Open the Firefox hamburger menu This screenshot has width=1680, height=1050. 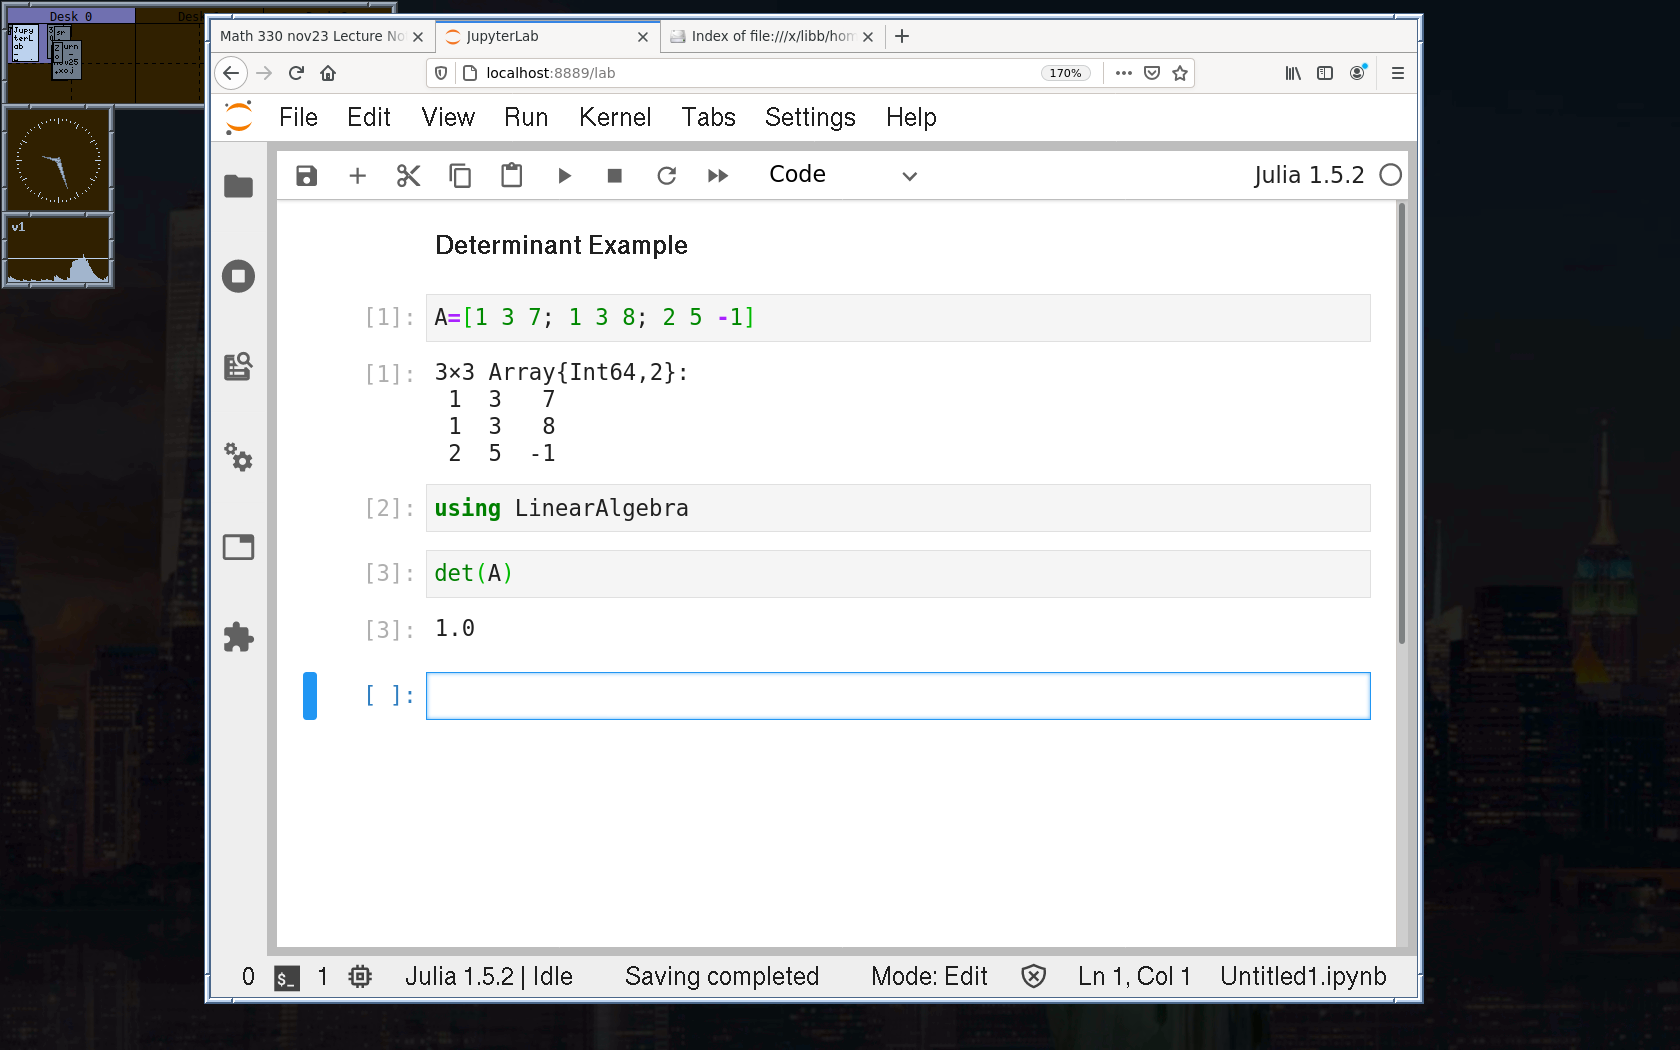(x=1398, y=73)
